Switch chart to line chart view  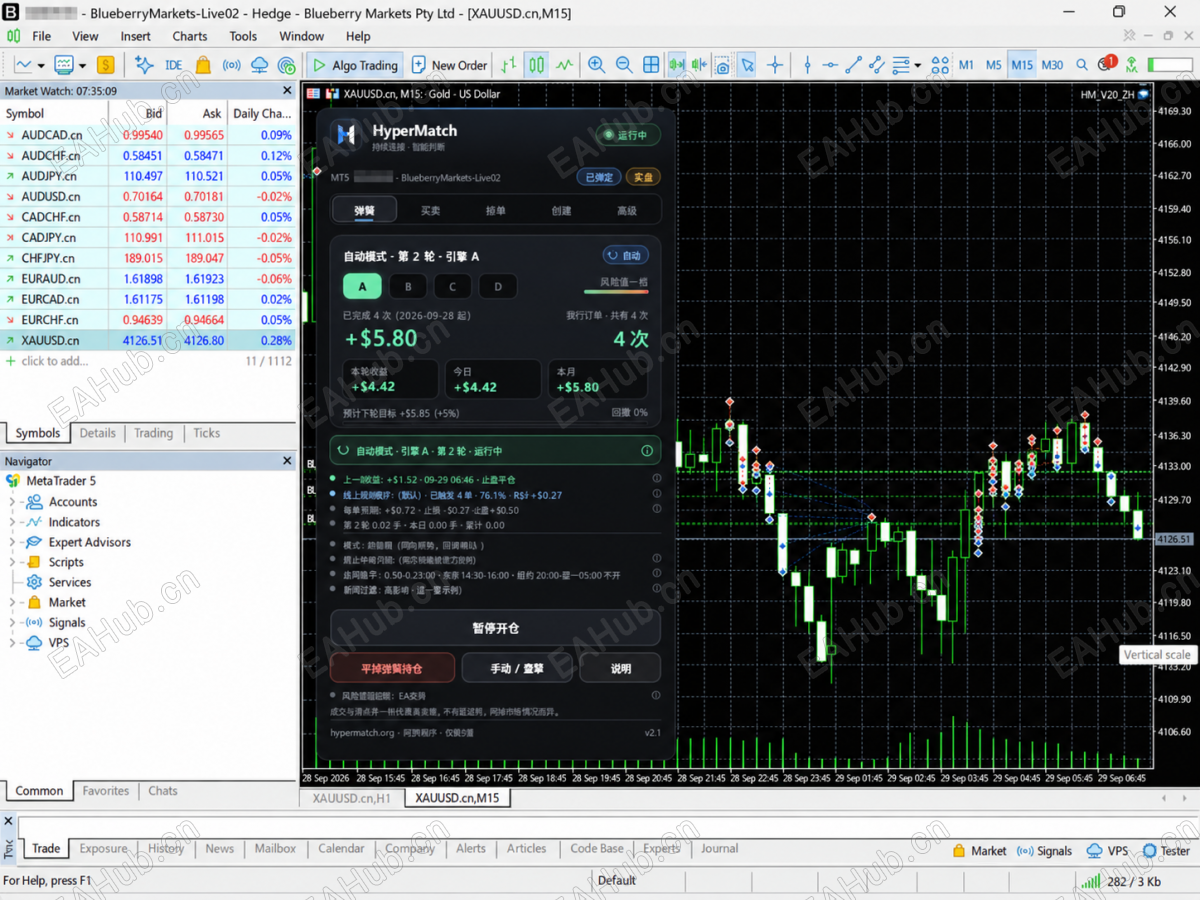(565, 65)
